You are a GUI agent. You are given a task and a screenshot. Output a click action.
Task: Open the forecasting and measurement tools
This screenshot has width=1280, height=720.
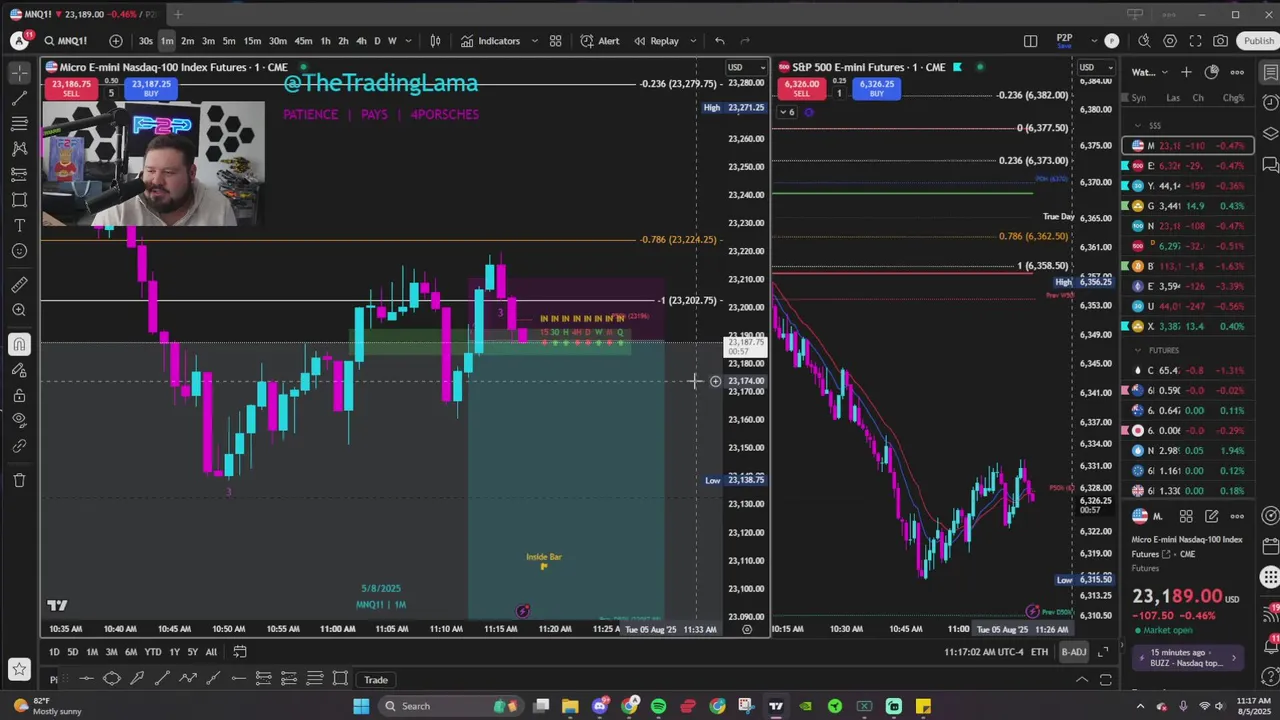click(19, 174)
